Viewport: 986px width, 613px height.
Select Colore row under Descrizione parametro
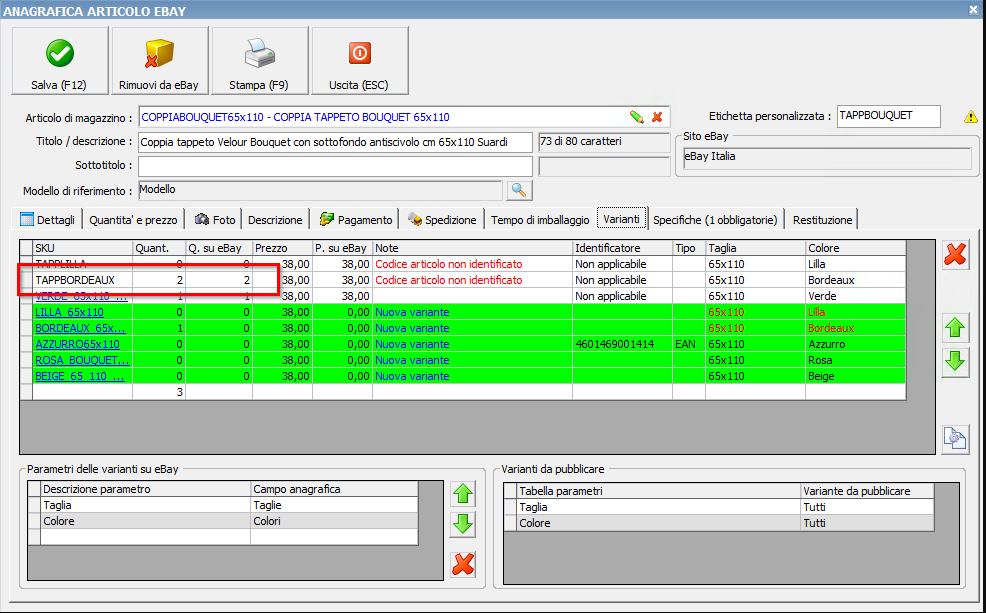[145, 521]
